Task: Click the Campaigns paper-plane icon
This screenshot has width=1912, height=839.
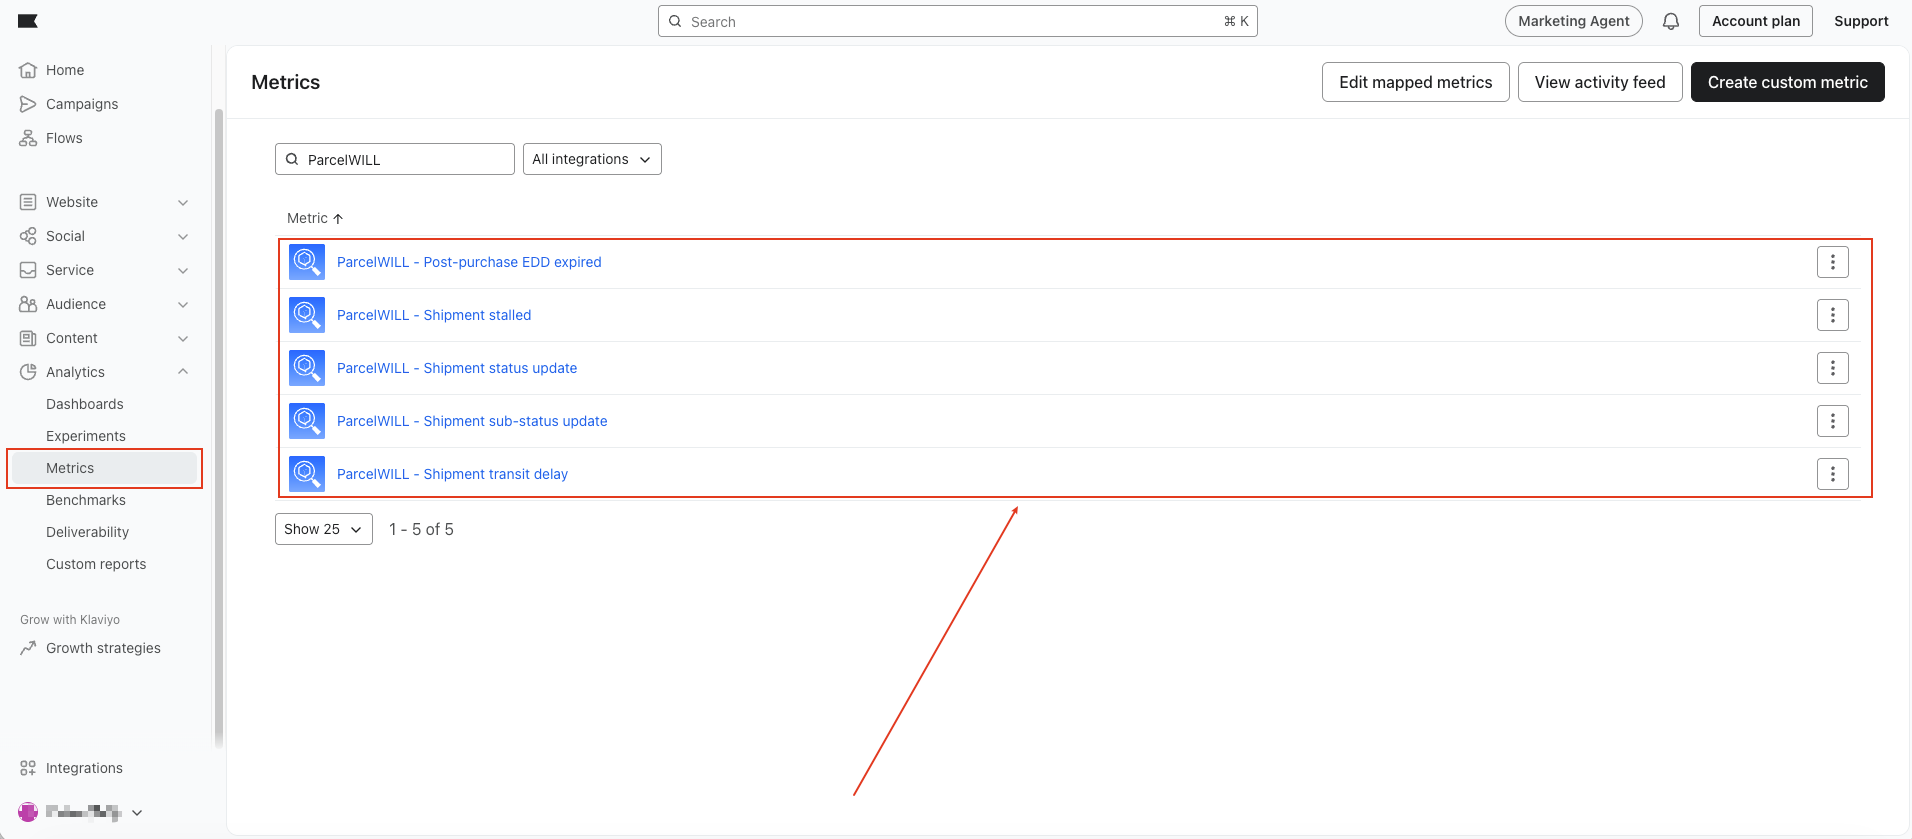Action: pyautogui.click(x=28, y=104)
